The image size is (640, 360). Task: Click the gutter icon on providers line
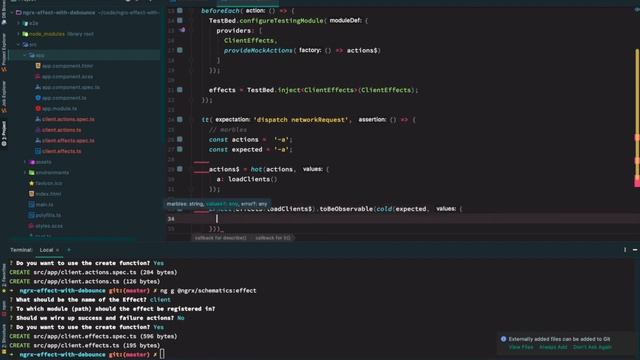click(x=182, y=30)
